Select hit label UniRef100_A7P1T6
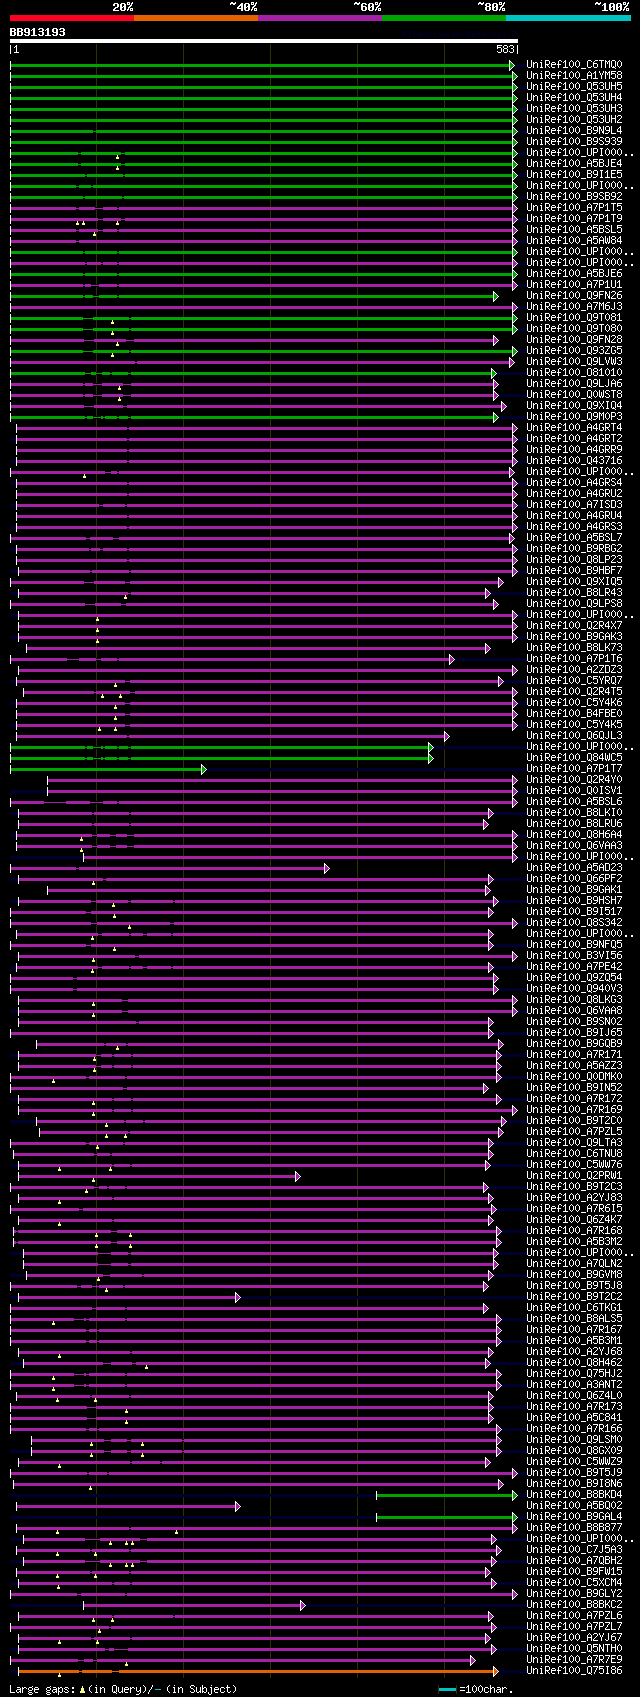Viewport: 640px width, 1697px height. (574, 659)
